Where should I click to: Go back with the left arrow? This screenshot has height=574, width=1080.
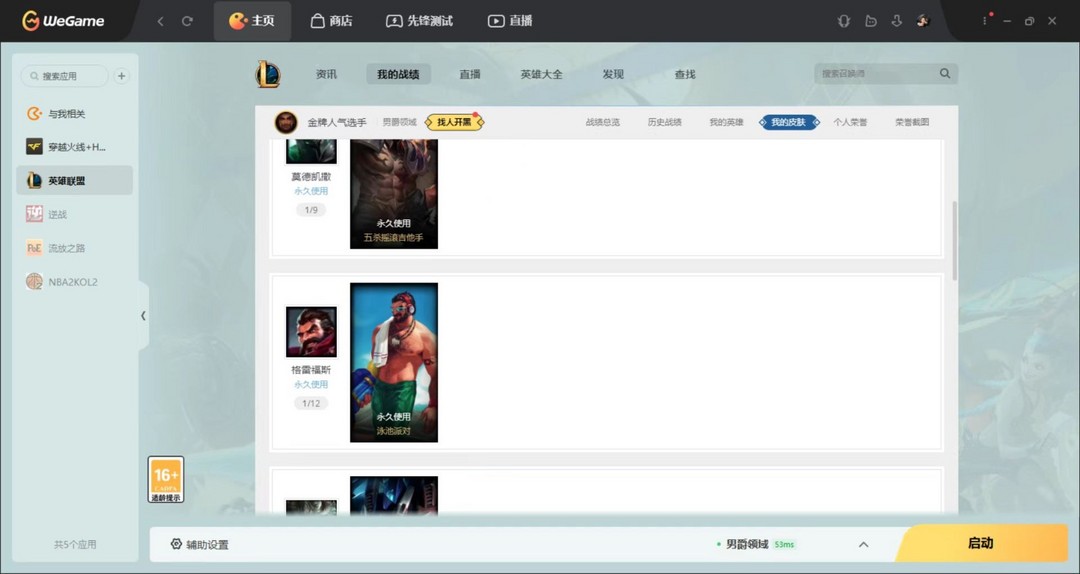pos(160,21)
